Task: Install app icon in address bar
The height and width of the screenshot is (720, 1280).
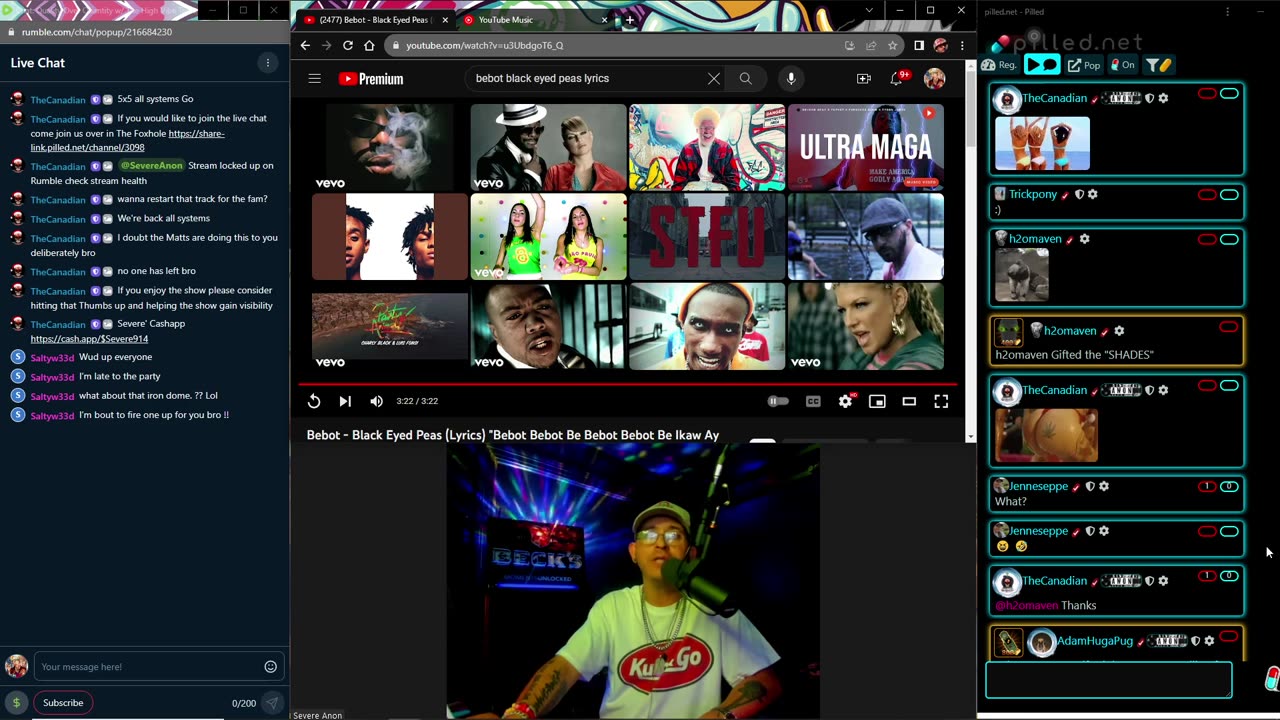Action: tap(849, 45)
